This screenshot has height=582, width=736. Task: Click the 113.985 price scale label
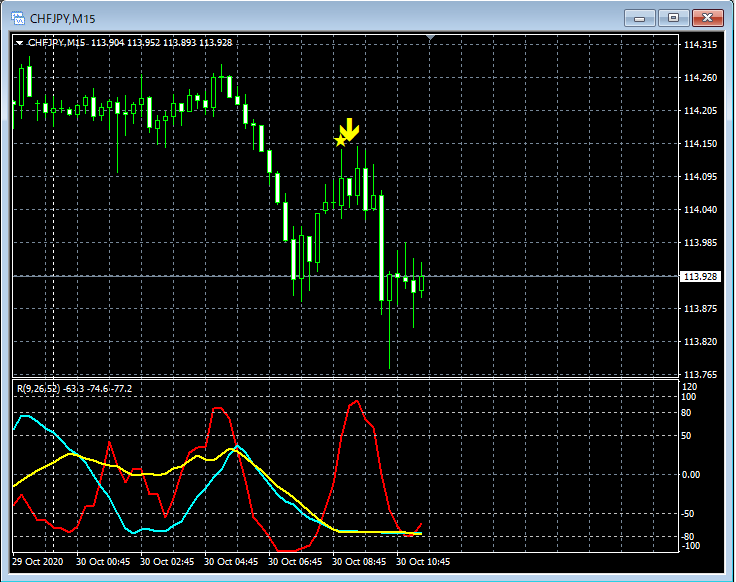pyautogui.click(x=700, y=242)
